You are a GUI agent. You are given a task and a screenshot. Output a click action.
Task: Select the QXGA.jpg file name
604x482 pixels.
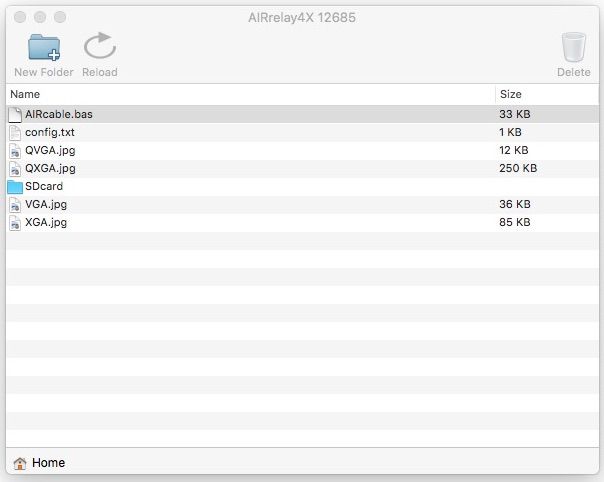click(x=50, y=168)
